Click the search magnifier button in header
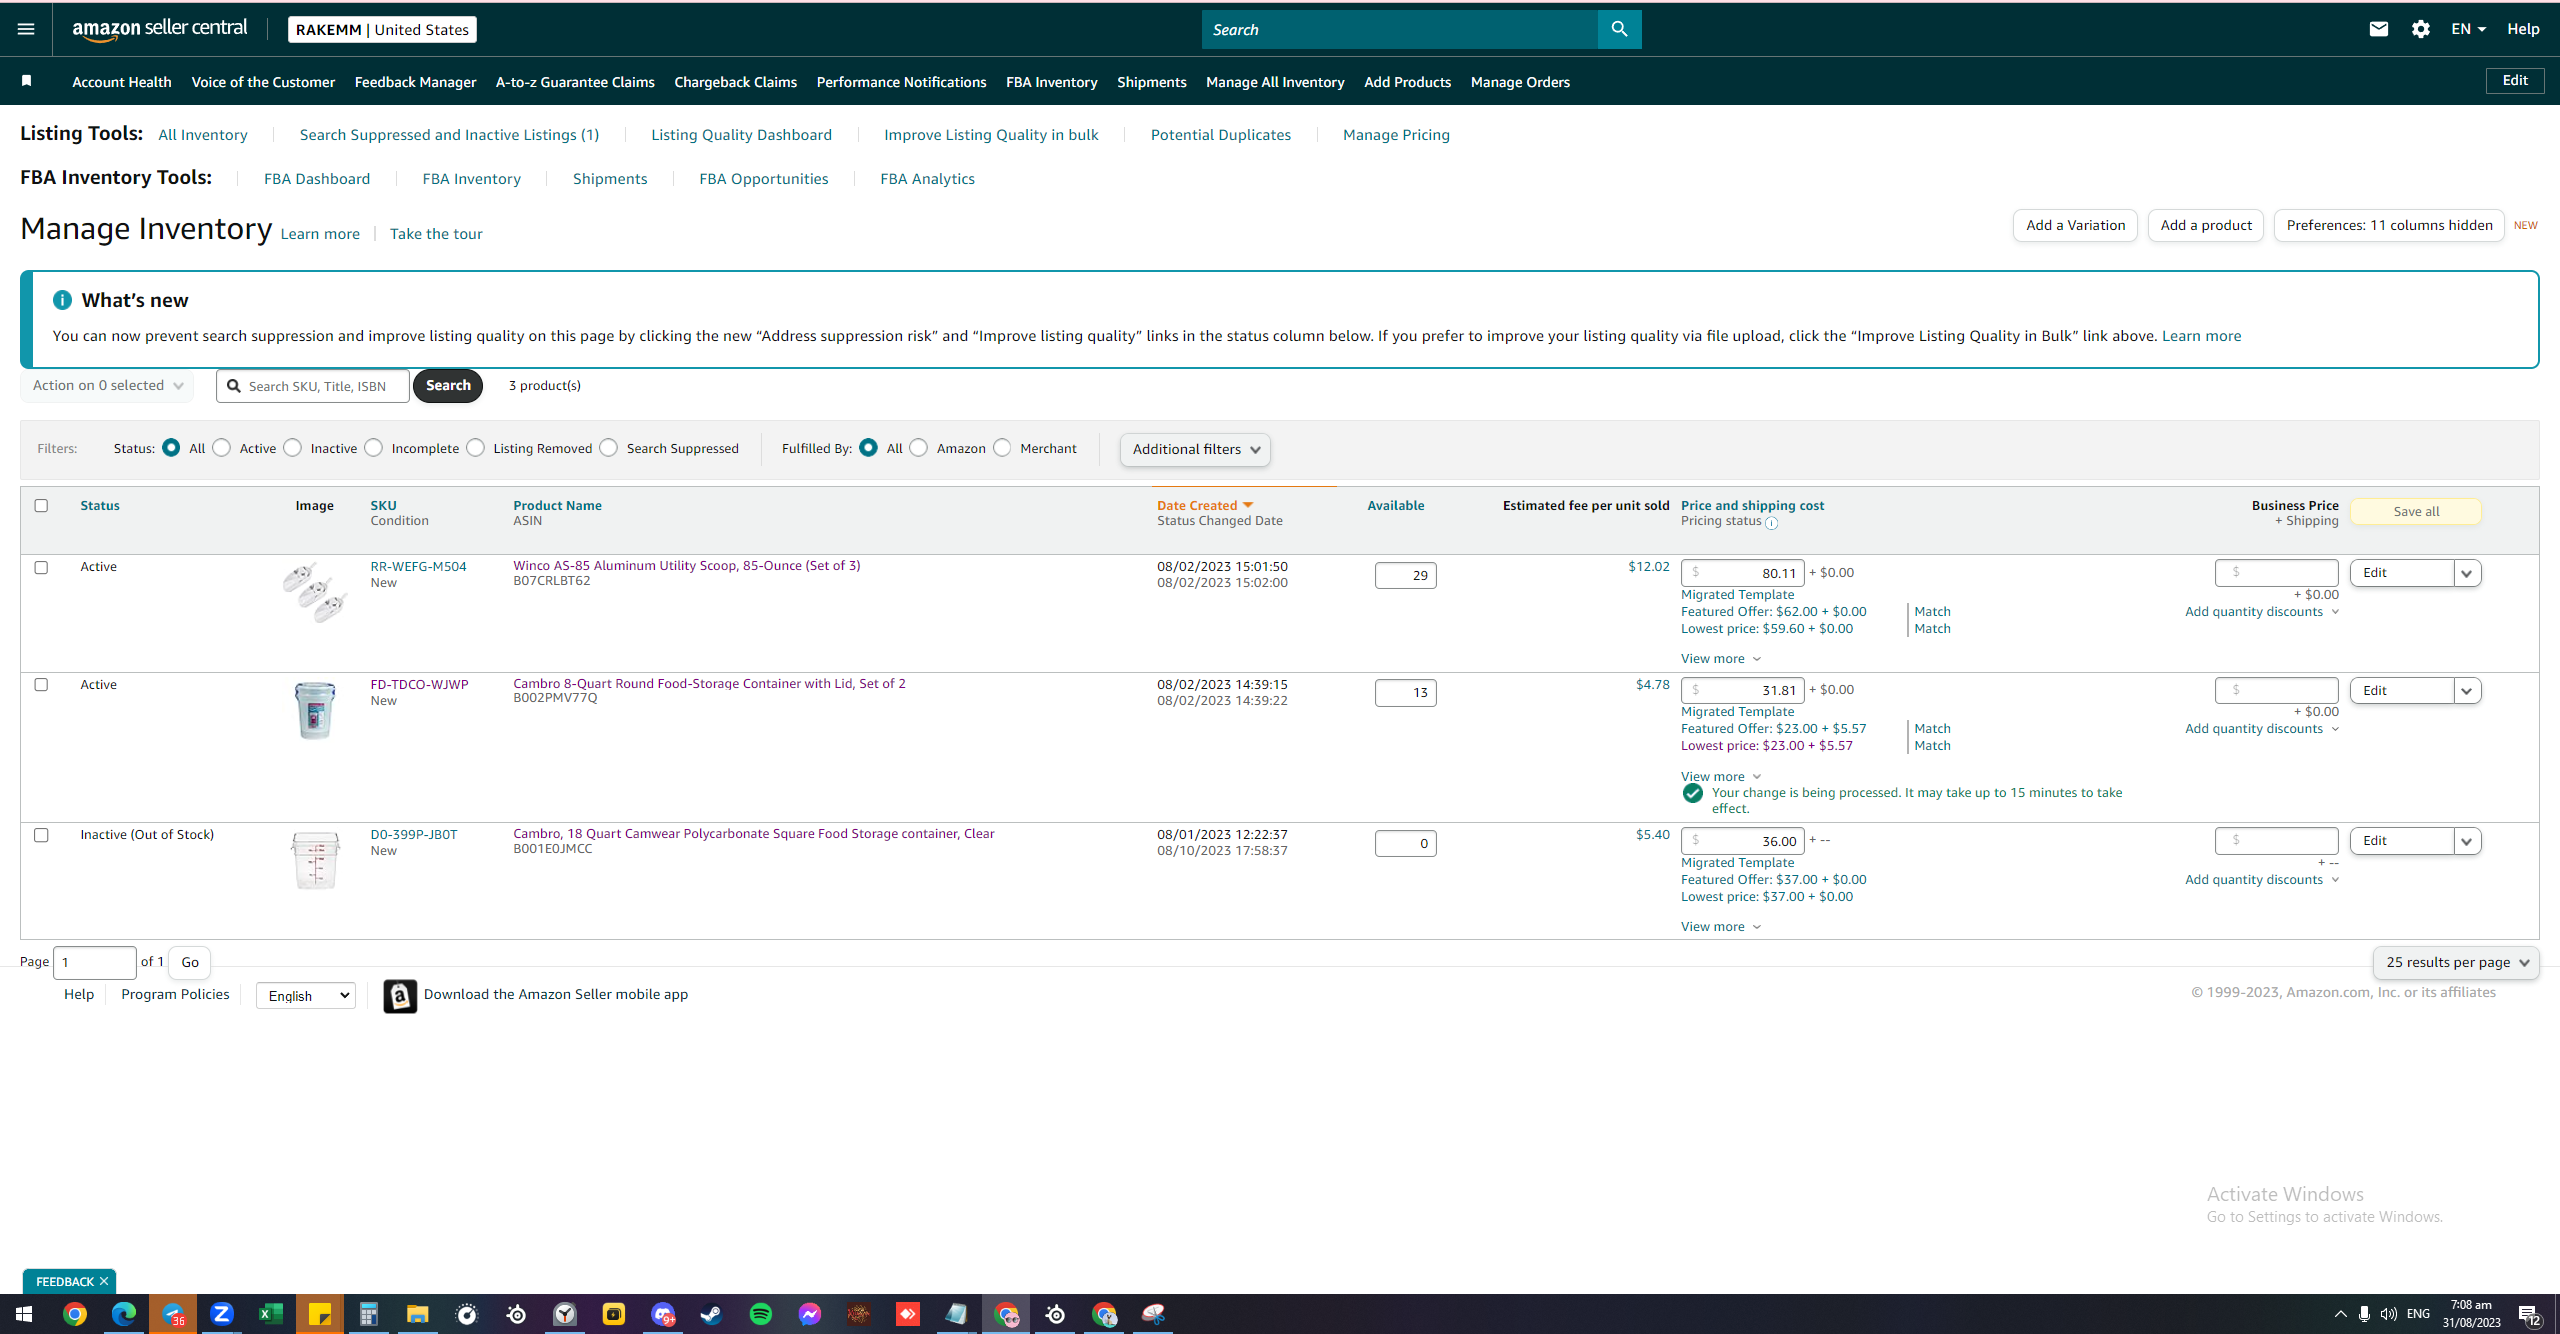Screen dimensions: 2560x1334 coord(1619,29)
